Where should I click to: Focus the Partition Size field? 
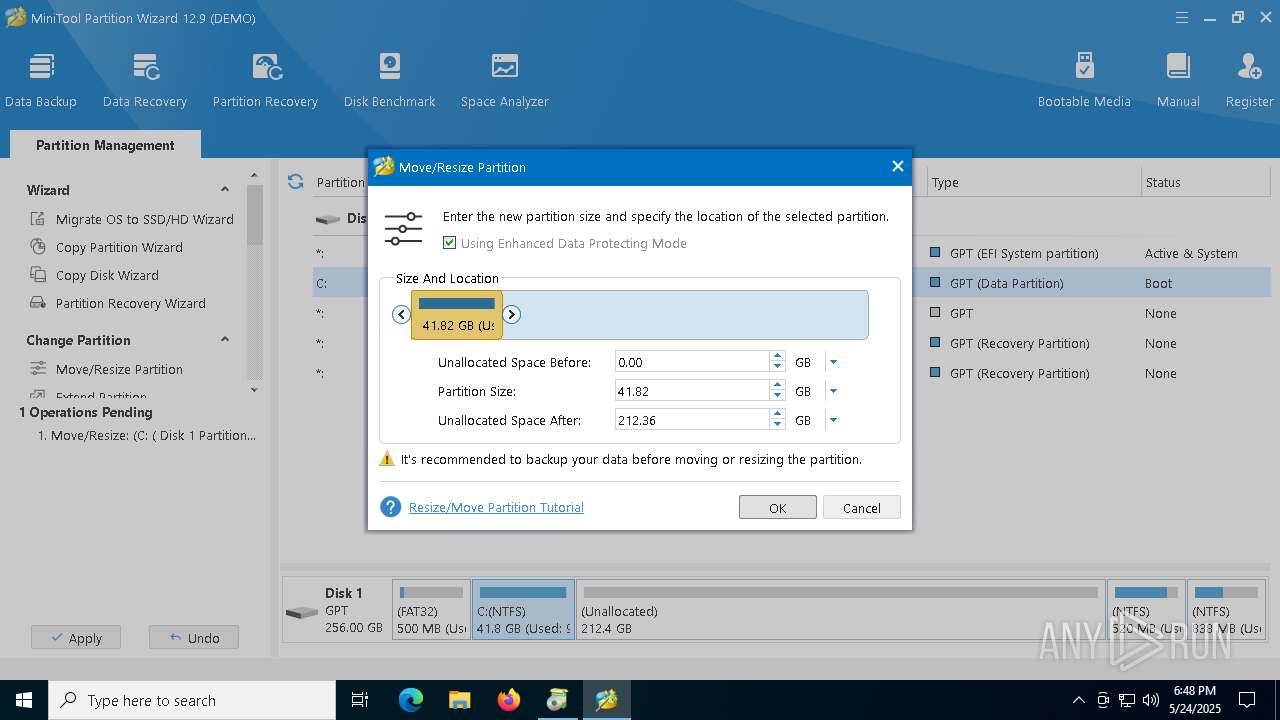[x=692, y=391]
